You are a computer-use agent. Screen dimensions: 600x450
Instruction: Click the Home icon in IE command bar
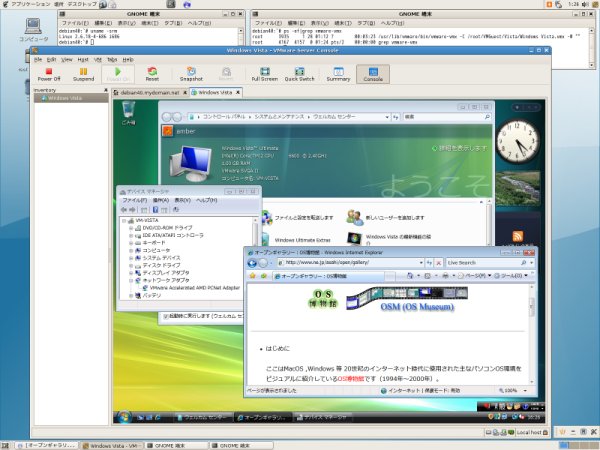(410, 276)
